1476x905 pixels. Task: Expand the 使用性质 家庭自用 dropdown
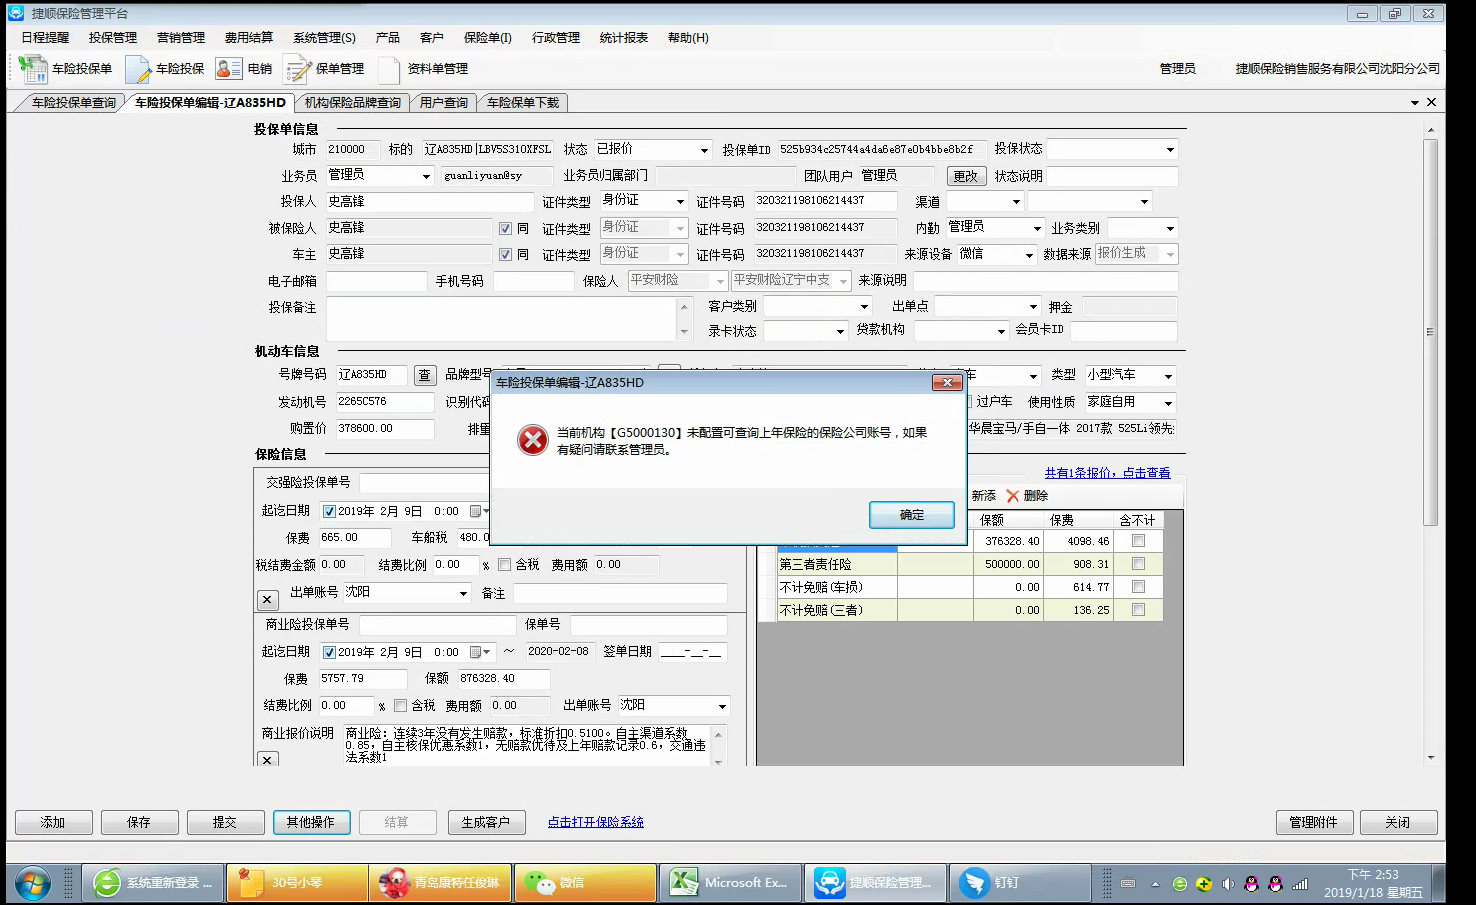(x=1168, y=403)
